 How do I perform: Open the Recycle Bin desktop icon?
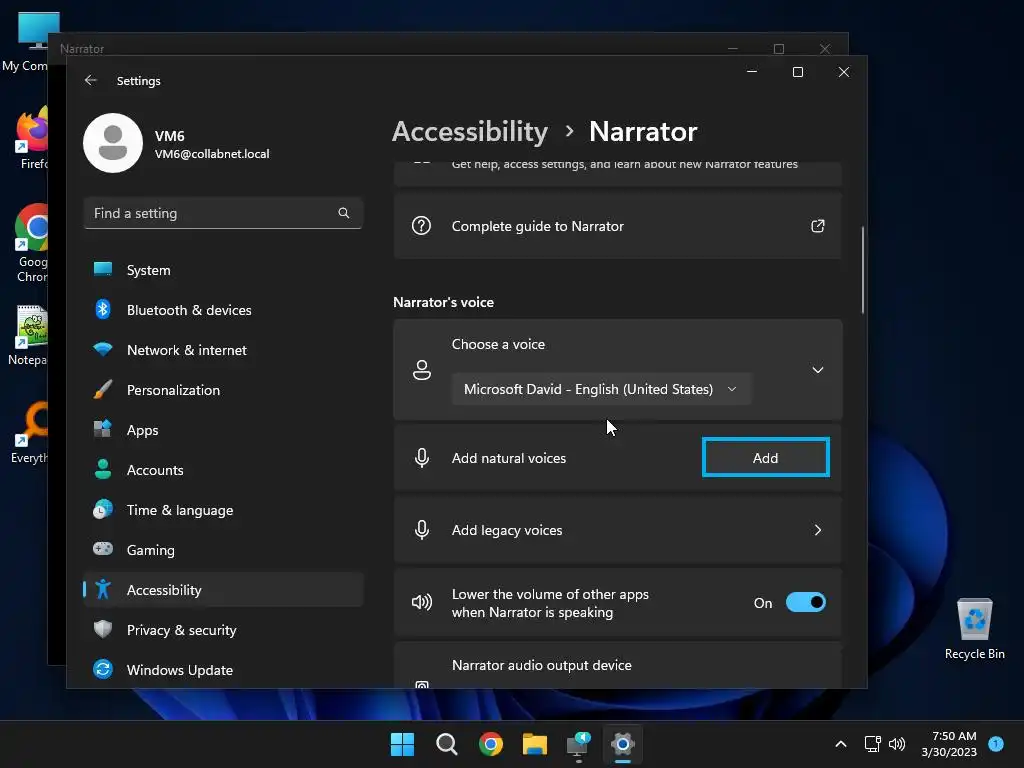(974, 629)
